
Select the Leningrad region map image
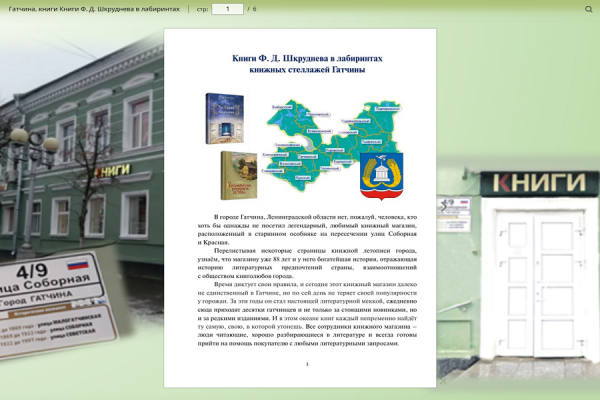(x=331, y=145)
